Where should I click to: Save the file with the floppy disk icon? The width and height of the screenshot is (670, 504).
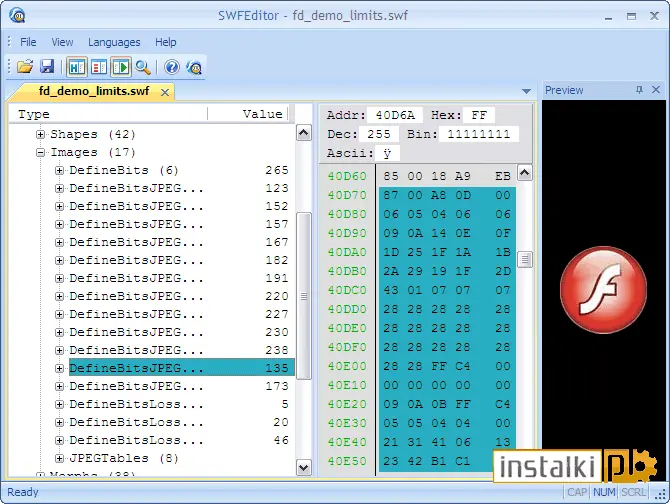coord(47,67)
